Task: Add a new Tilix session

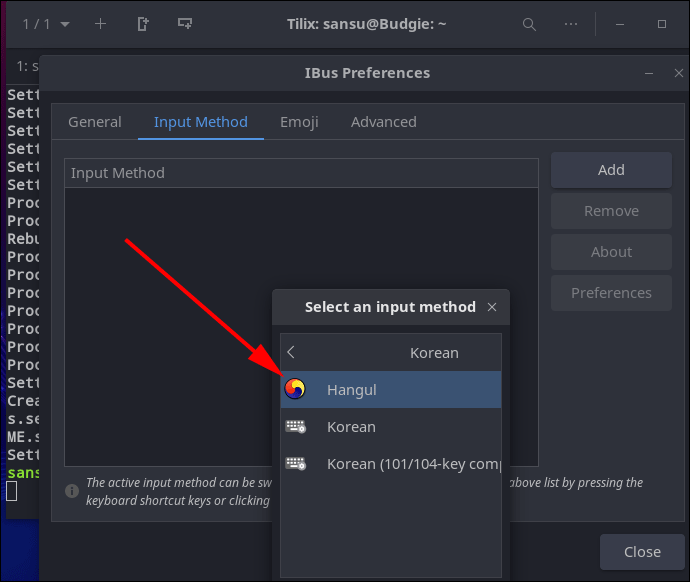Action: pyautogui.click(x=100, y=24)
